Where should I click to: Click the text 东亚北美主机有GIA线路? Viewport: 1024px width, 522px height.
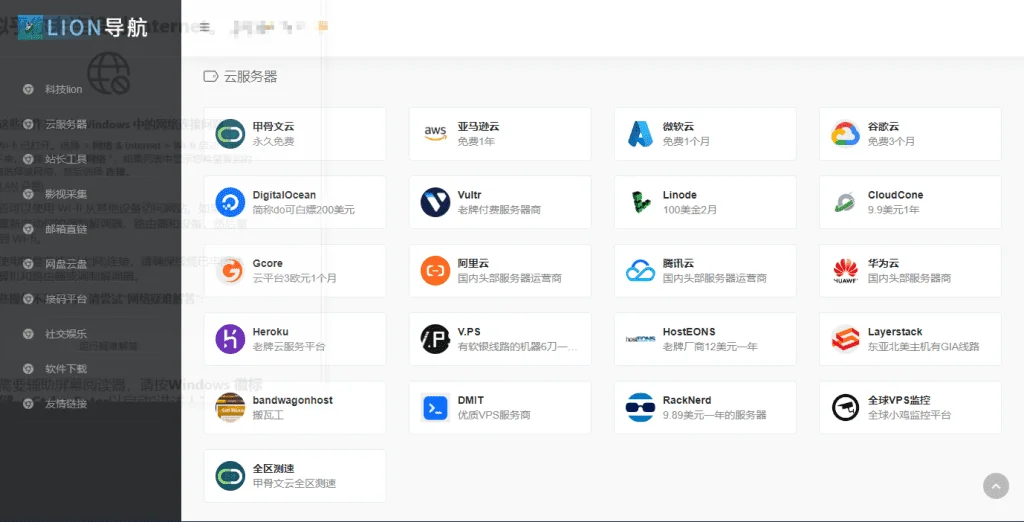[923, 346]
